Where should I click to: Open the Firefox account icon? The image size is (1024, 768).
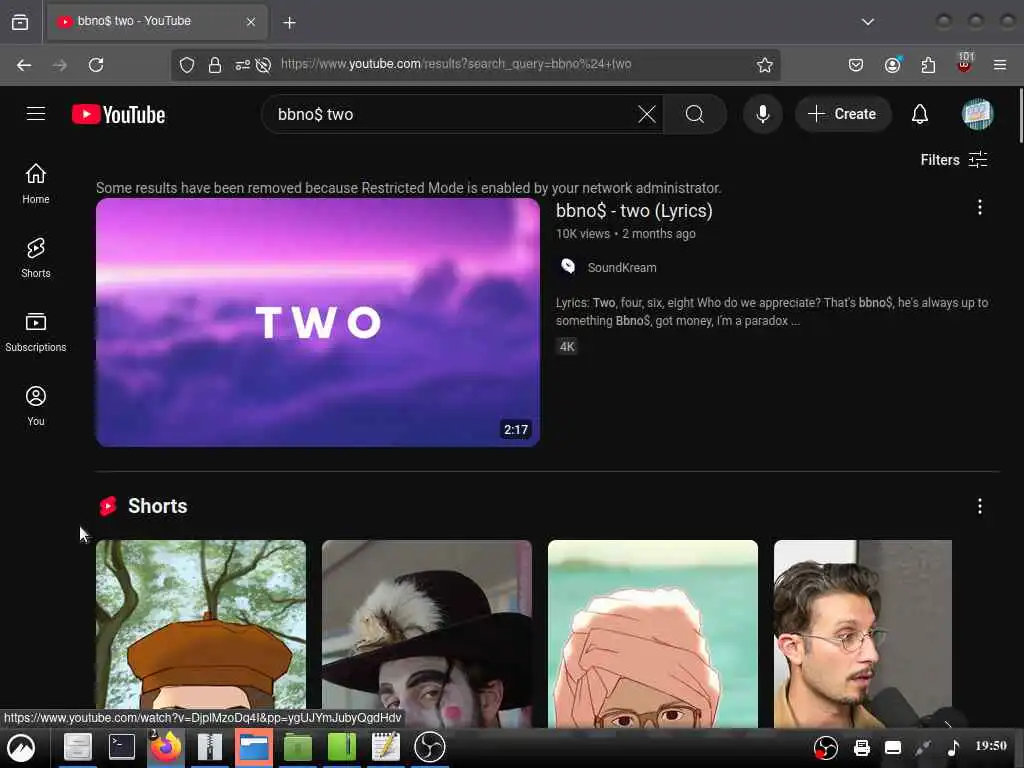892,65
